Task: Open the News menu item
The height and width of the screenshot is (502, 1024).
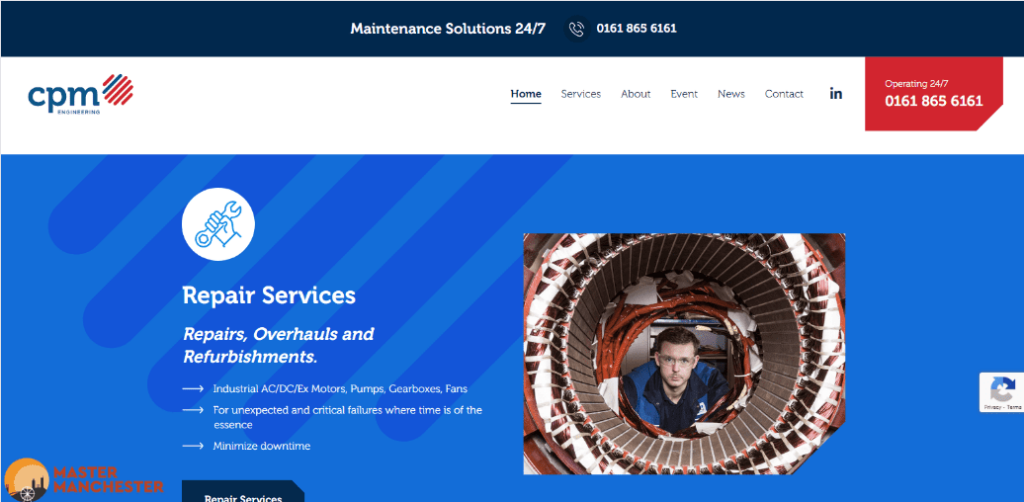Action: click(731, 94)
